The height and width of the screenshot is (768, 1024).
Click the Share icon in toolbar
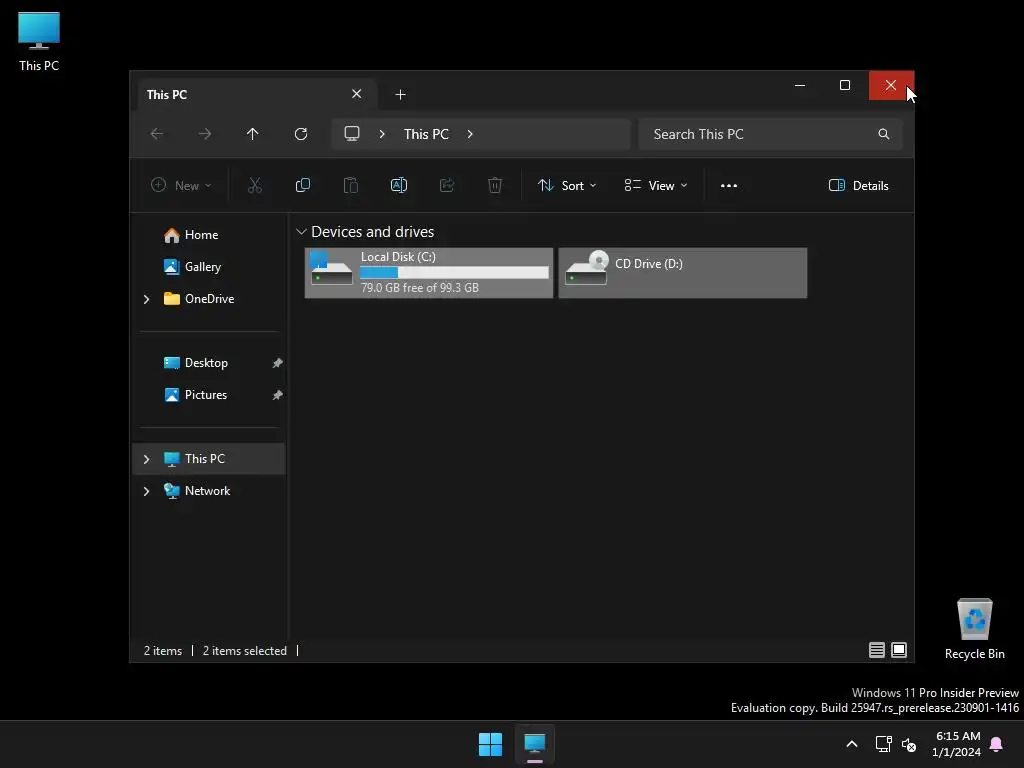coord(447,185)
